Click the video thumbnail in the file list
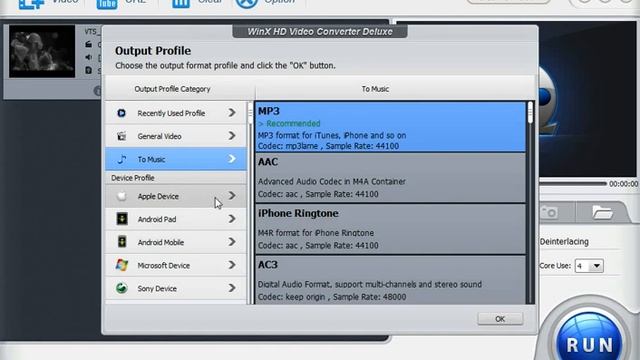The height and width of the screenshot is (360, 640). [x=42, y=51]
